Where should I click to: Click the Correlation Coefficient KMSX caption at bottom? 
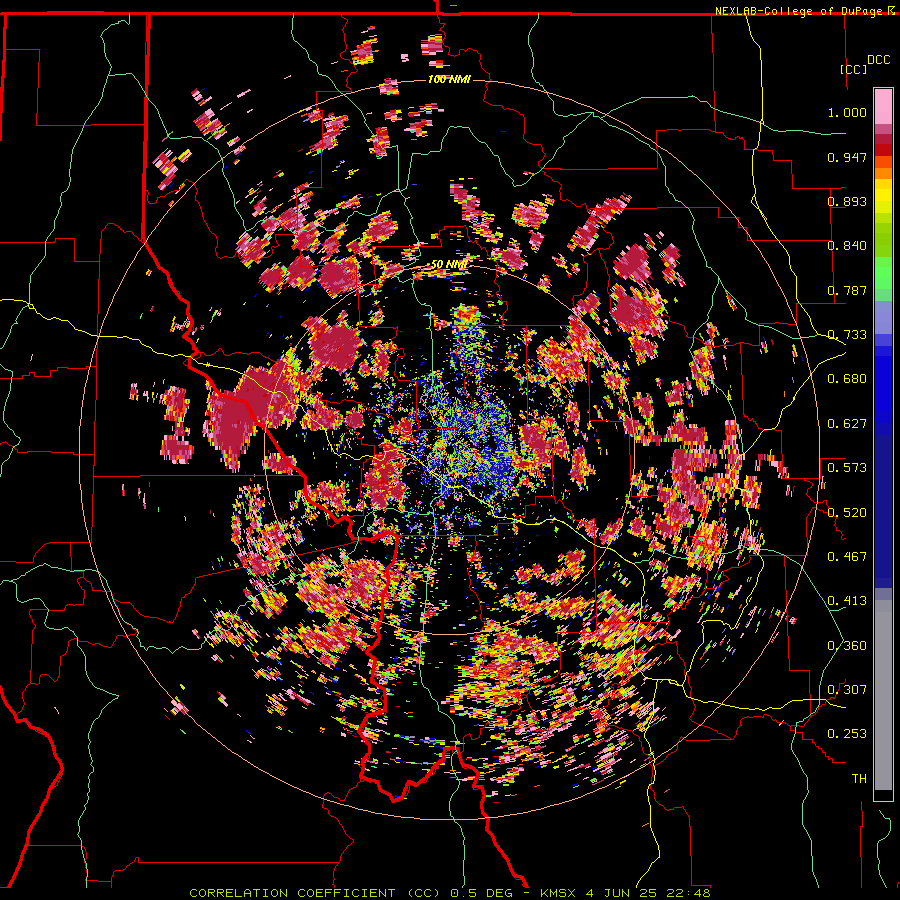450,893
